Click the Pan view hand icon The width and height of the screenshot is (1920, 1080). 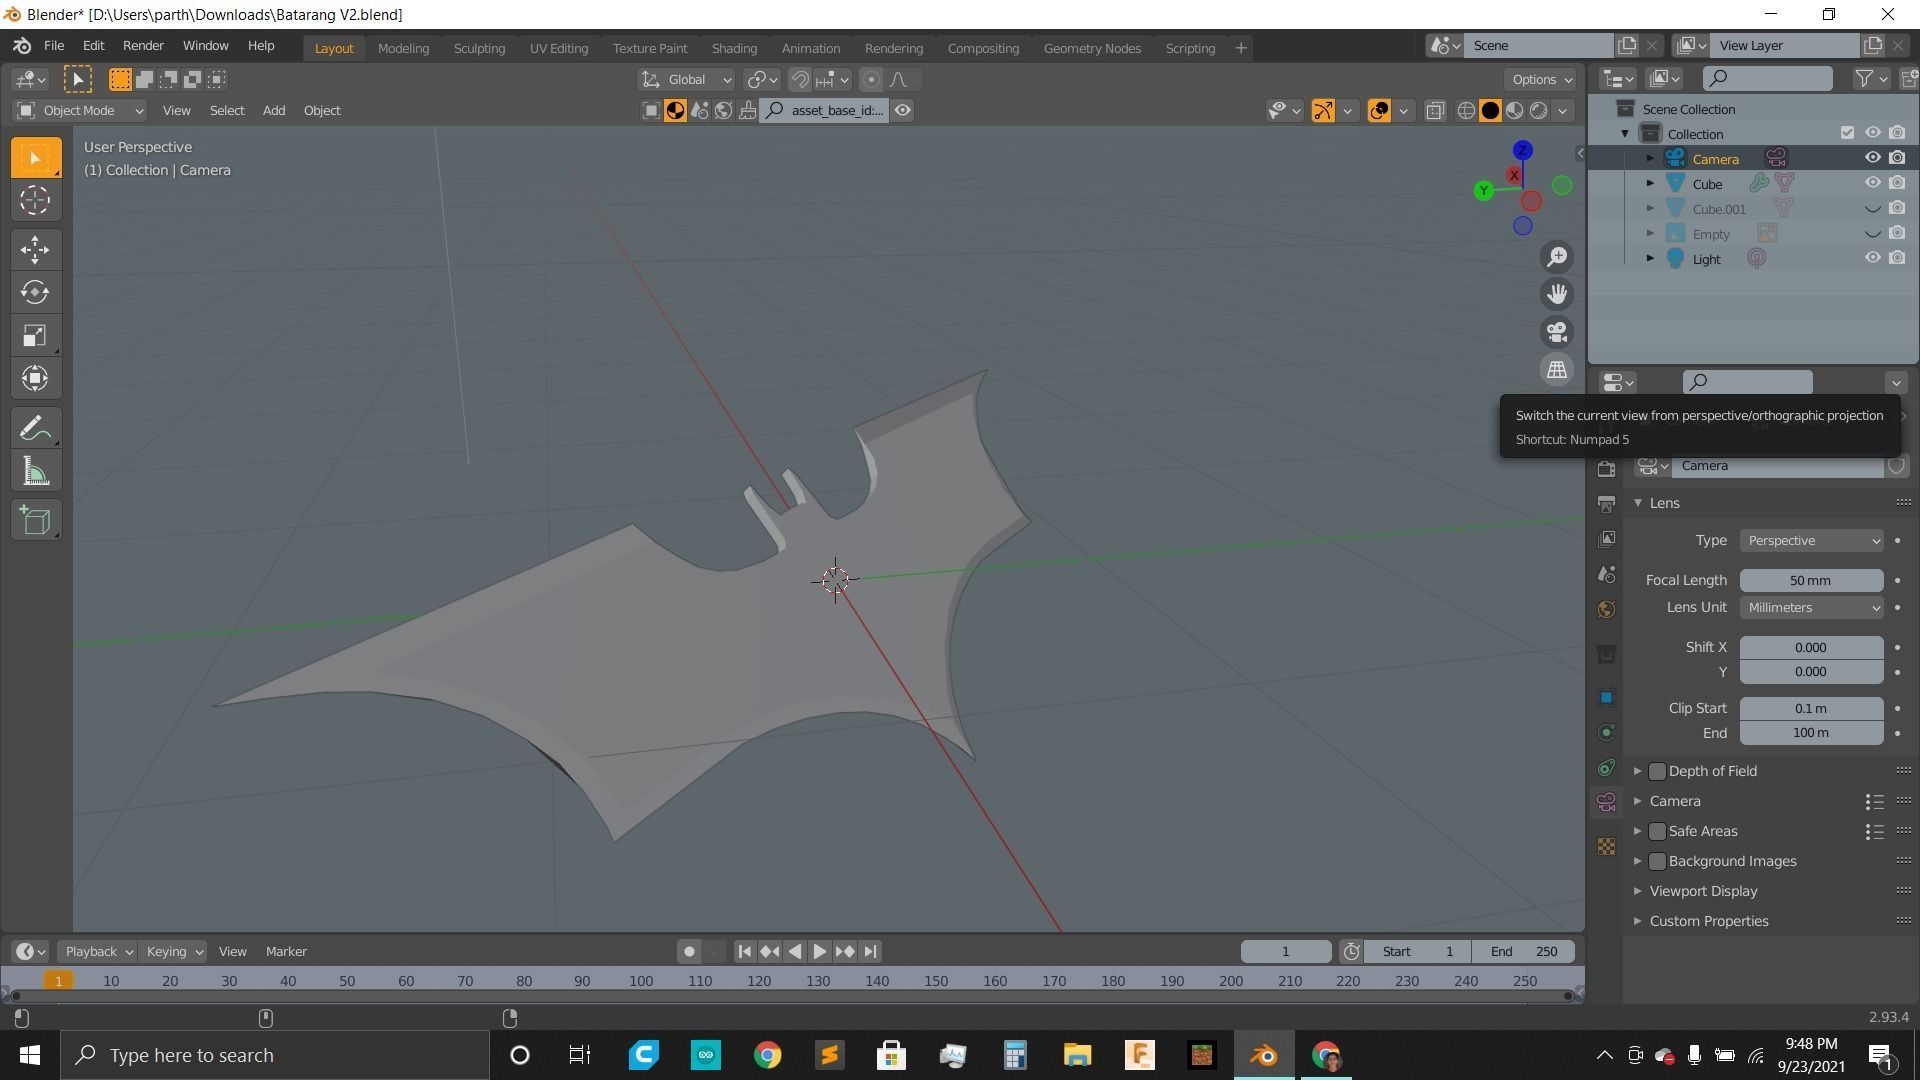1557,294
